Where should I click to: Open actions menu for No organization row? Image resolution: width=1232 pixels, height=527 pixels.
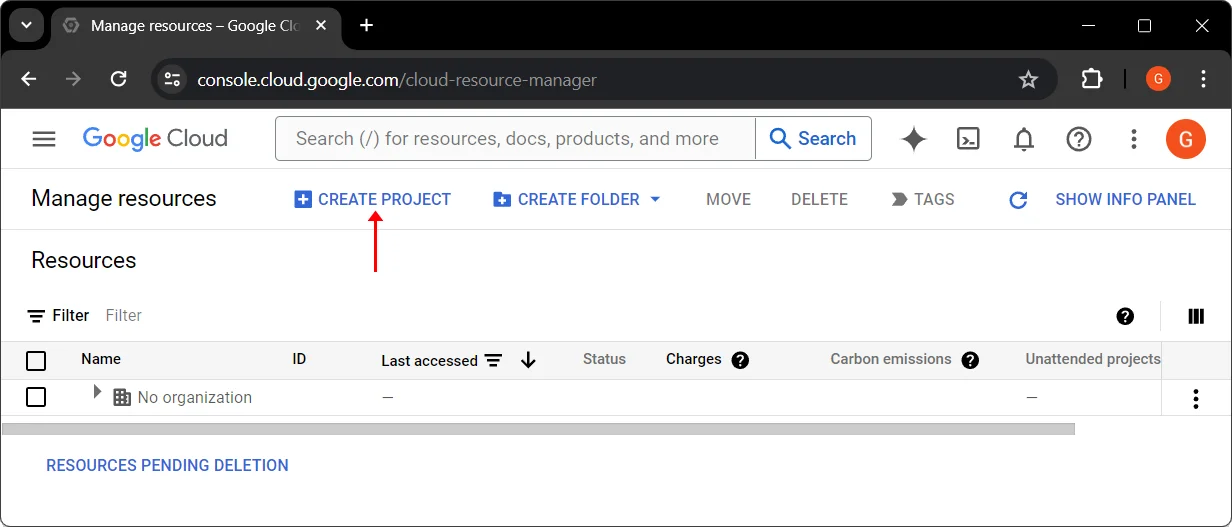pos(1196,399)
